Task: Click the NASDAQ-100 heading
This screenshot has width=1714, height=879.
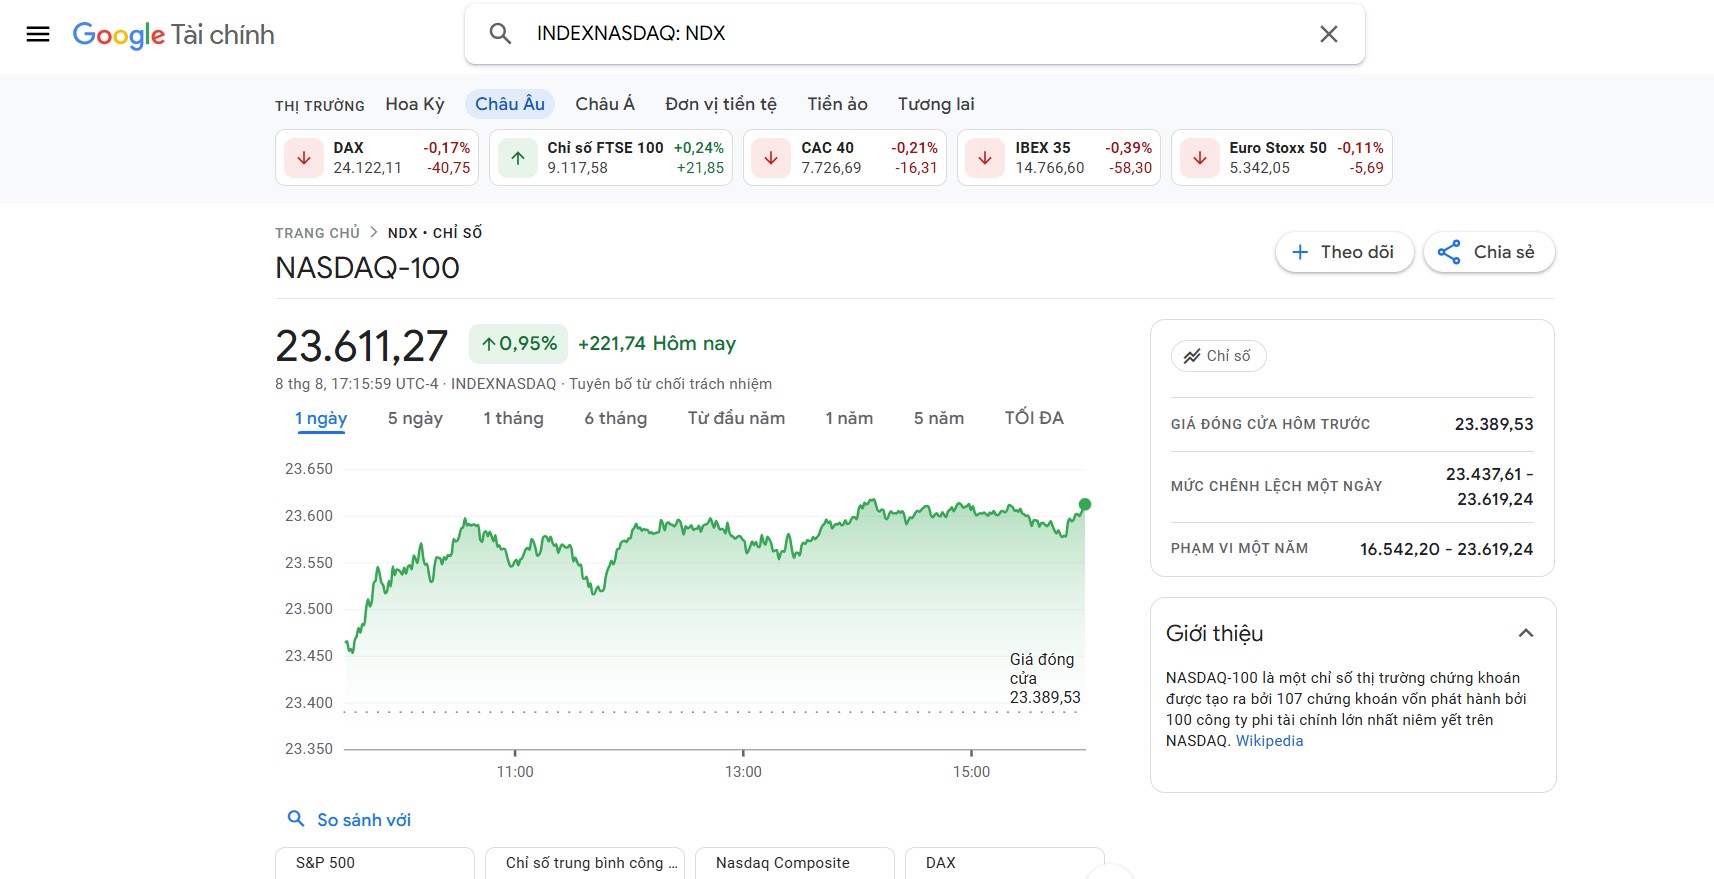Action: pos(367,268)
